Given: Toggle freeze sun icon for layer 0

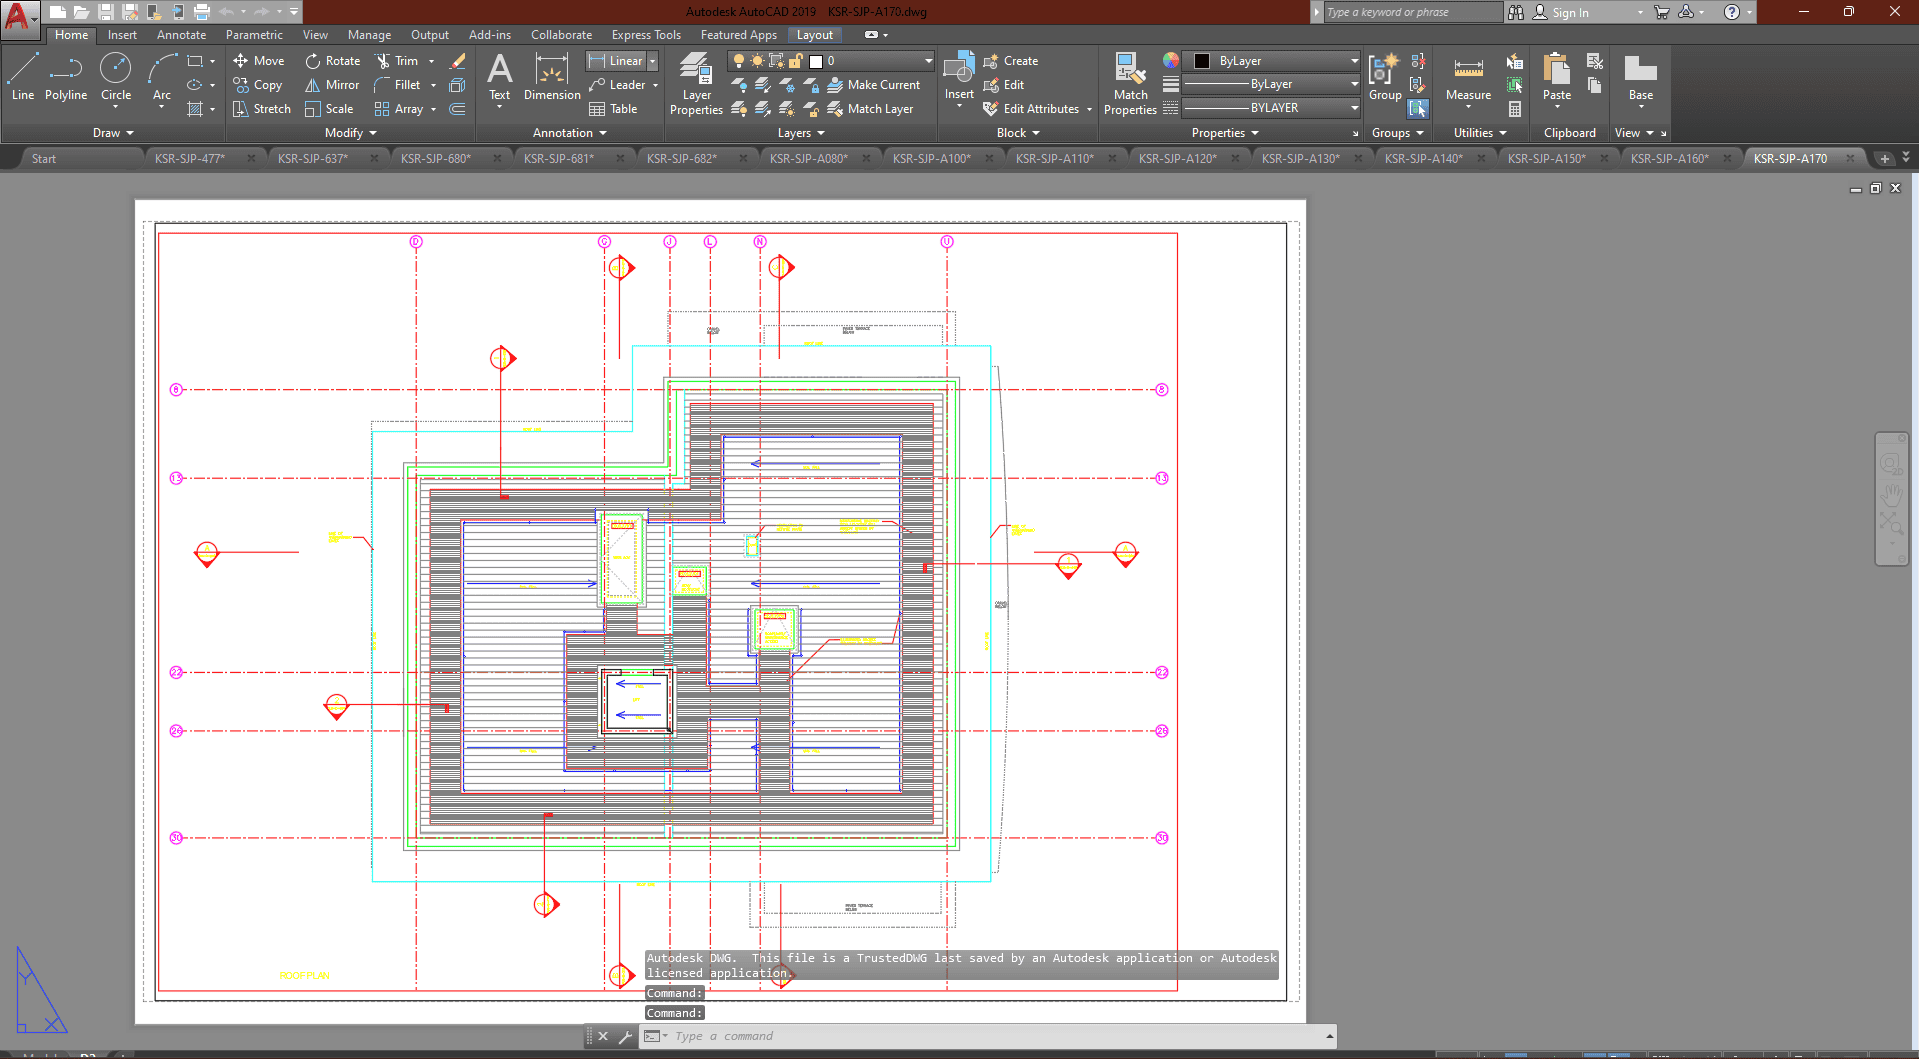Looking at the screenshot, I should pyautogui.click(x=757, y=61).
